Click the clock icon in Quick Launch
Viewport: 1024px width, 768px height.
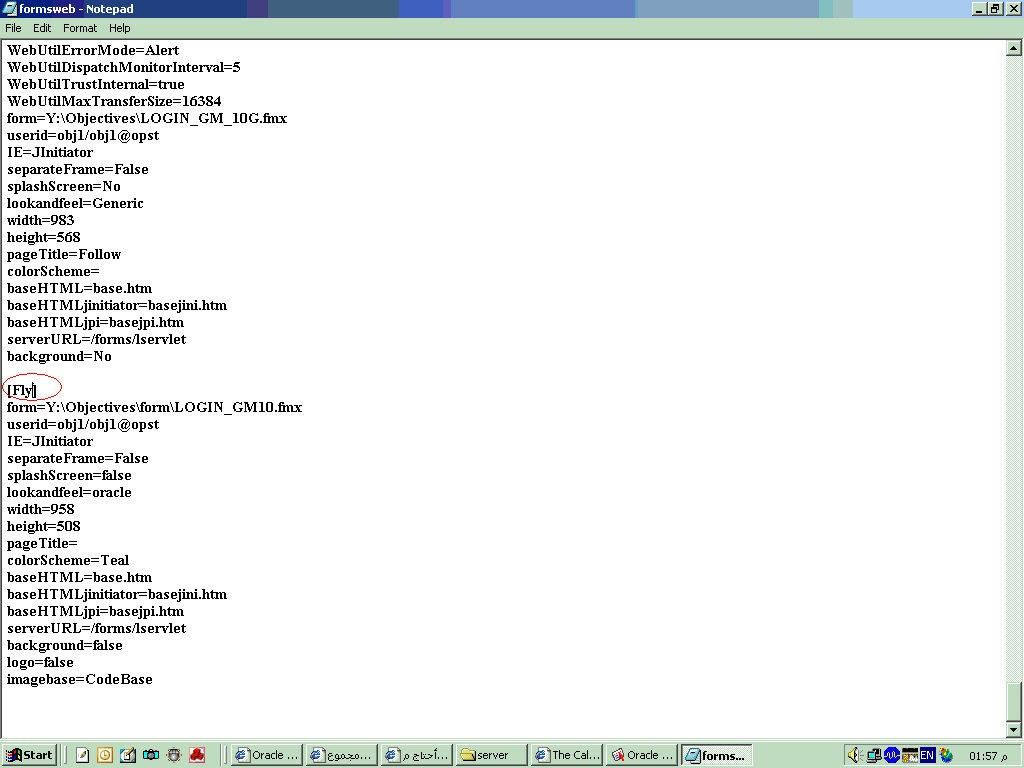tap(105, 755)
